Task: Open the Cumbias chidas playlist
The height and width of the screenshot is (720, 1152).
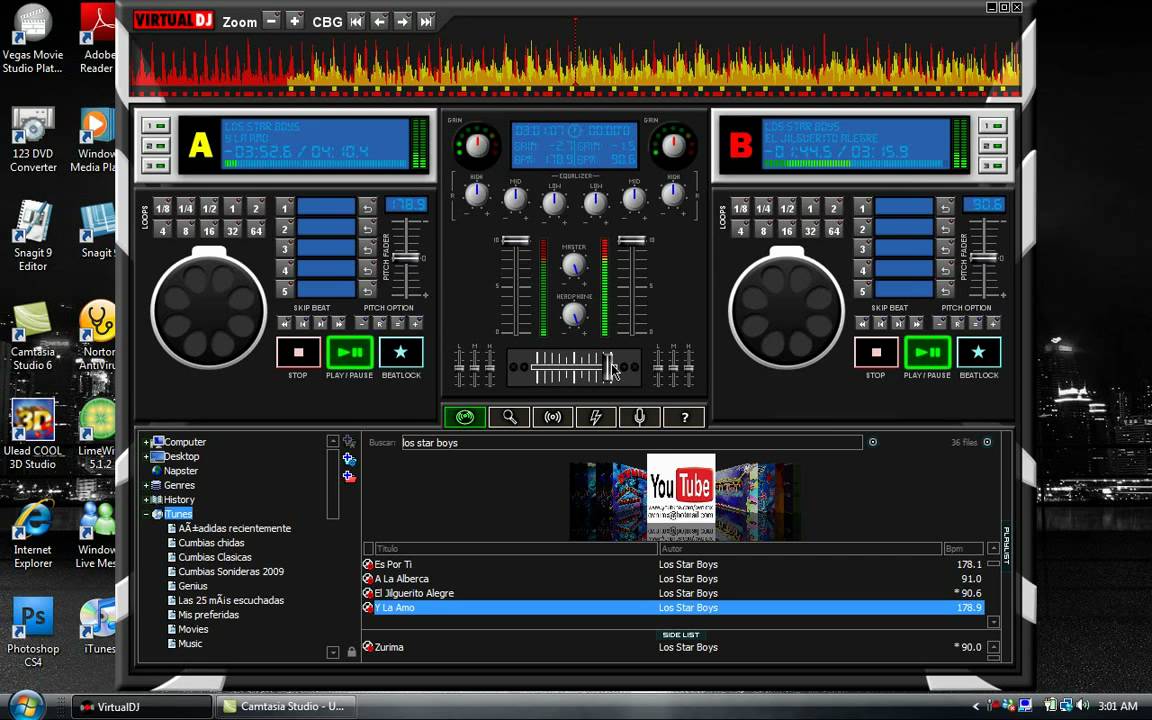Action: 211,543
